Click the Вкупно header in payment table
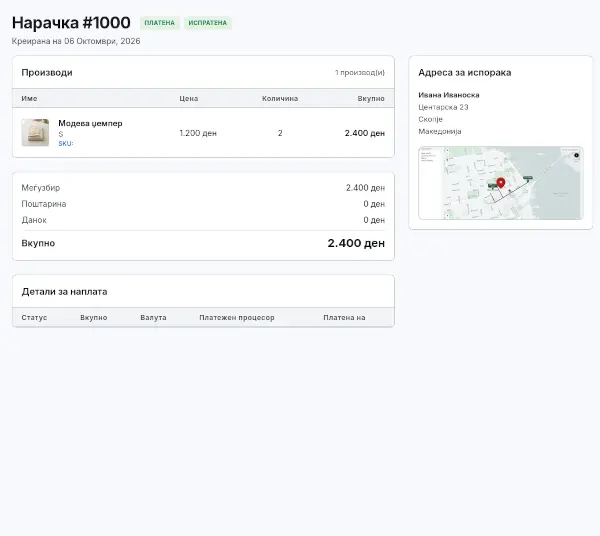The width and height of the screenshot is (600, 536). point(94,317)
